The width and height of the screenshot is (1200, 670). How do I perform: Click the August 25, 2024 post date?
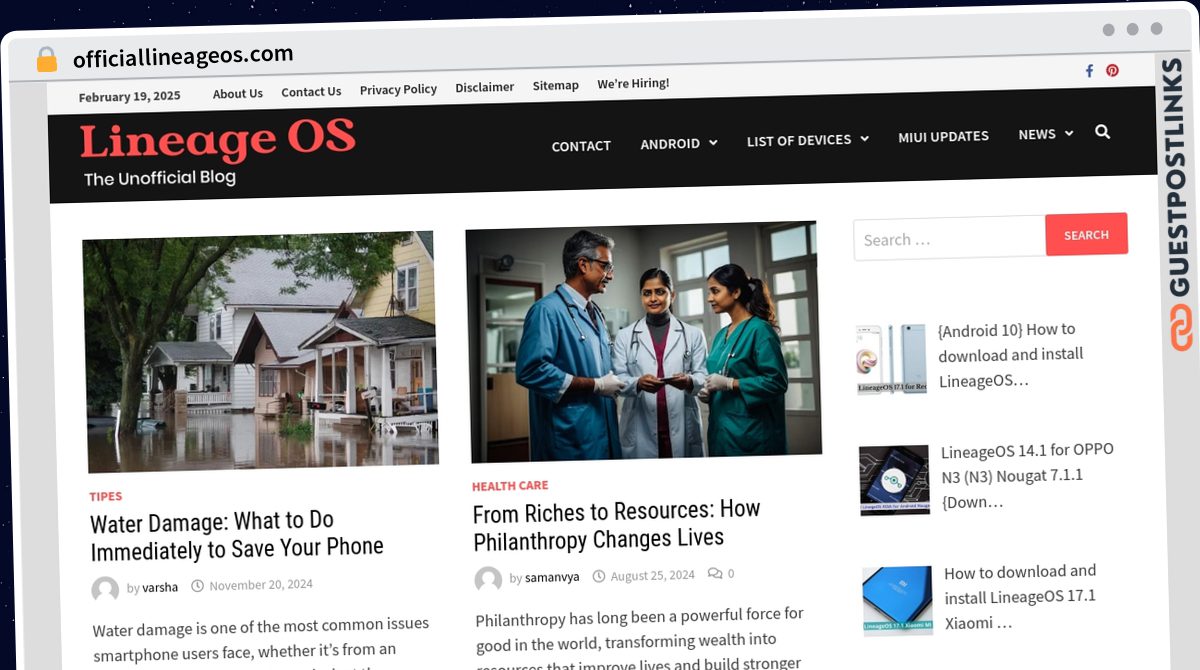(x=652, y=576)
